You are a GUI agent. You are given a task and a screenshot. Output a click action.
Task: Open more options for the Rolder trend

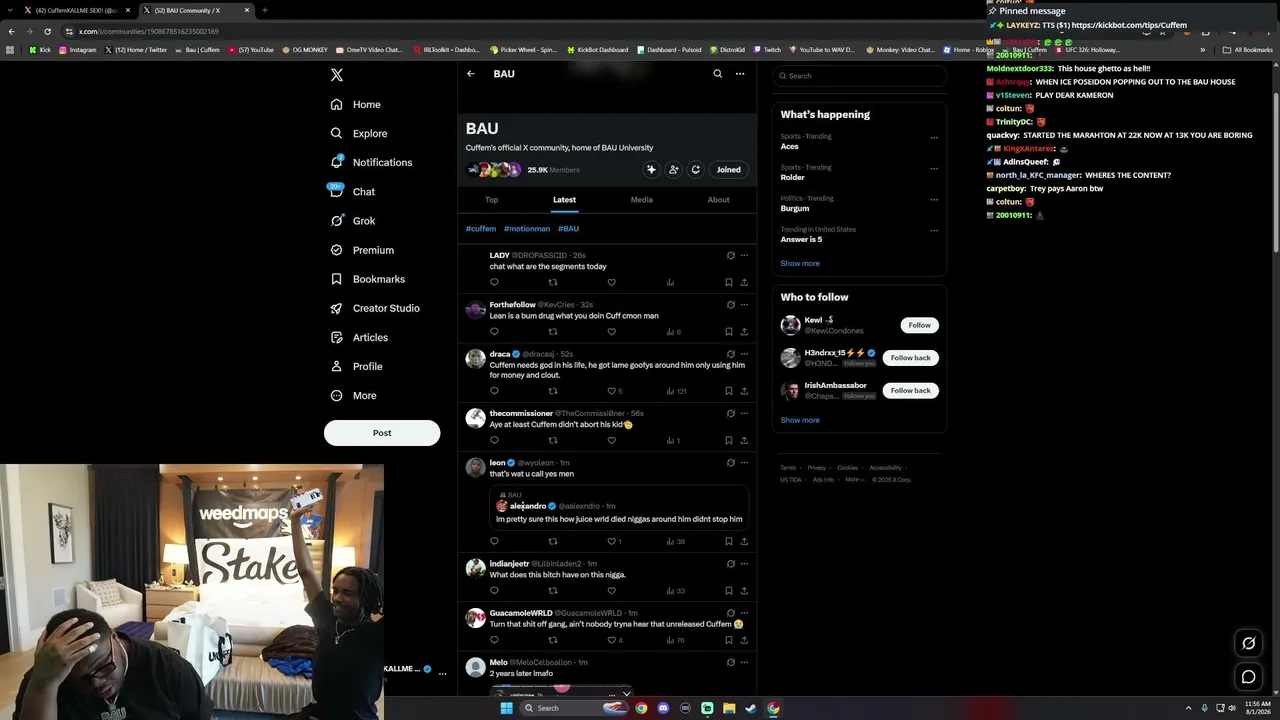click(934, 169)
